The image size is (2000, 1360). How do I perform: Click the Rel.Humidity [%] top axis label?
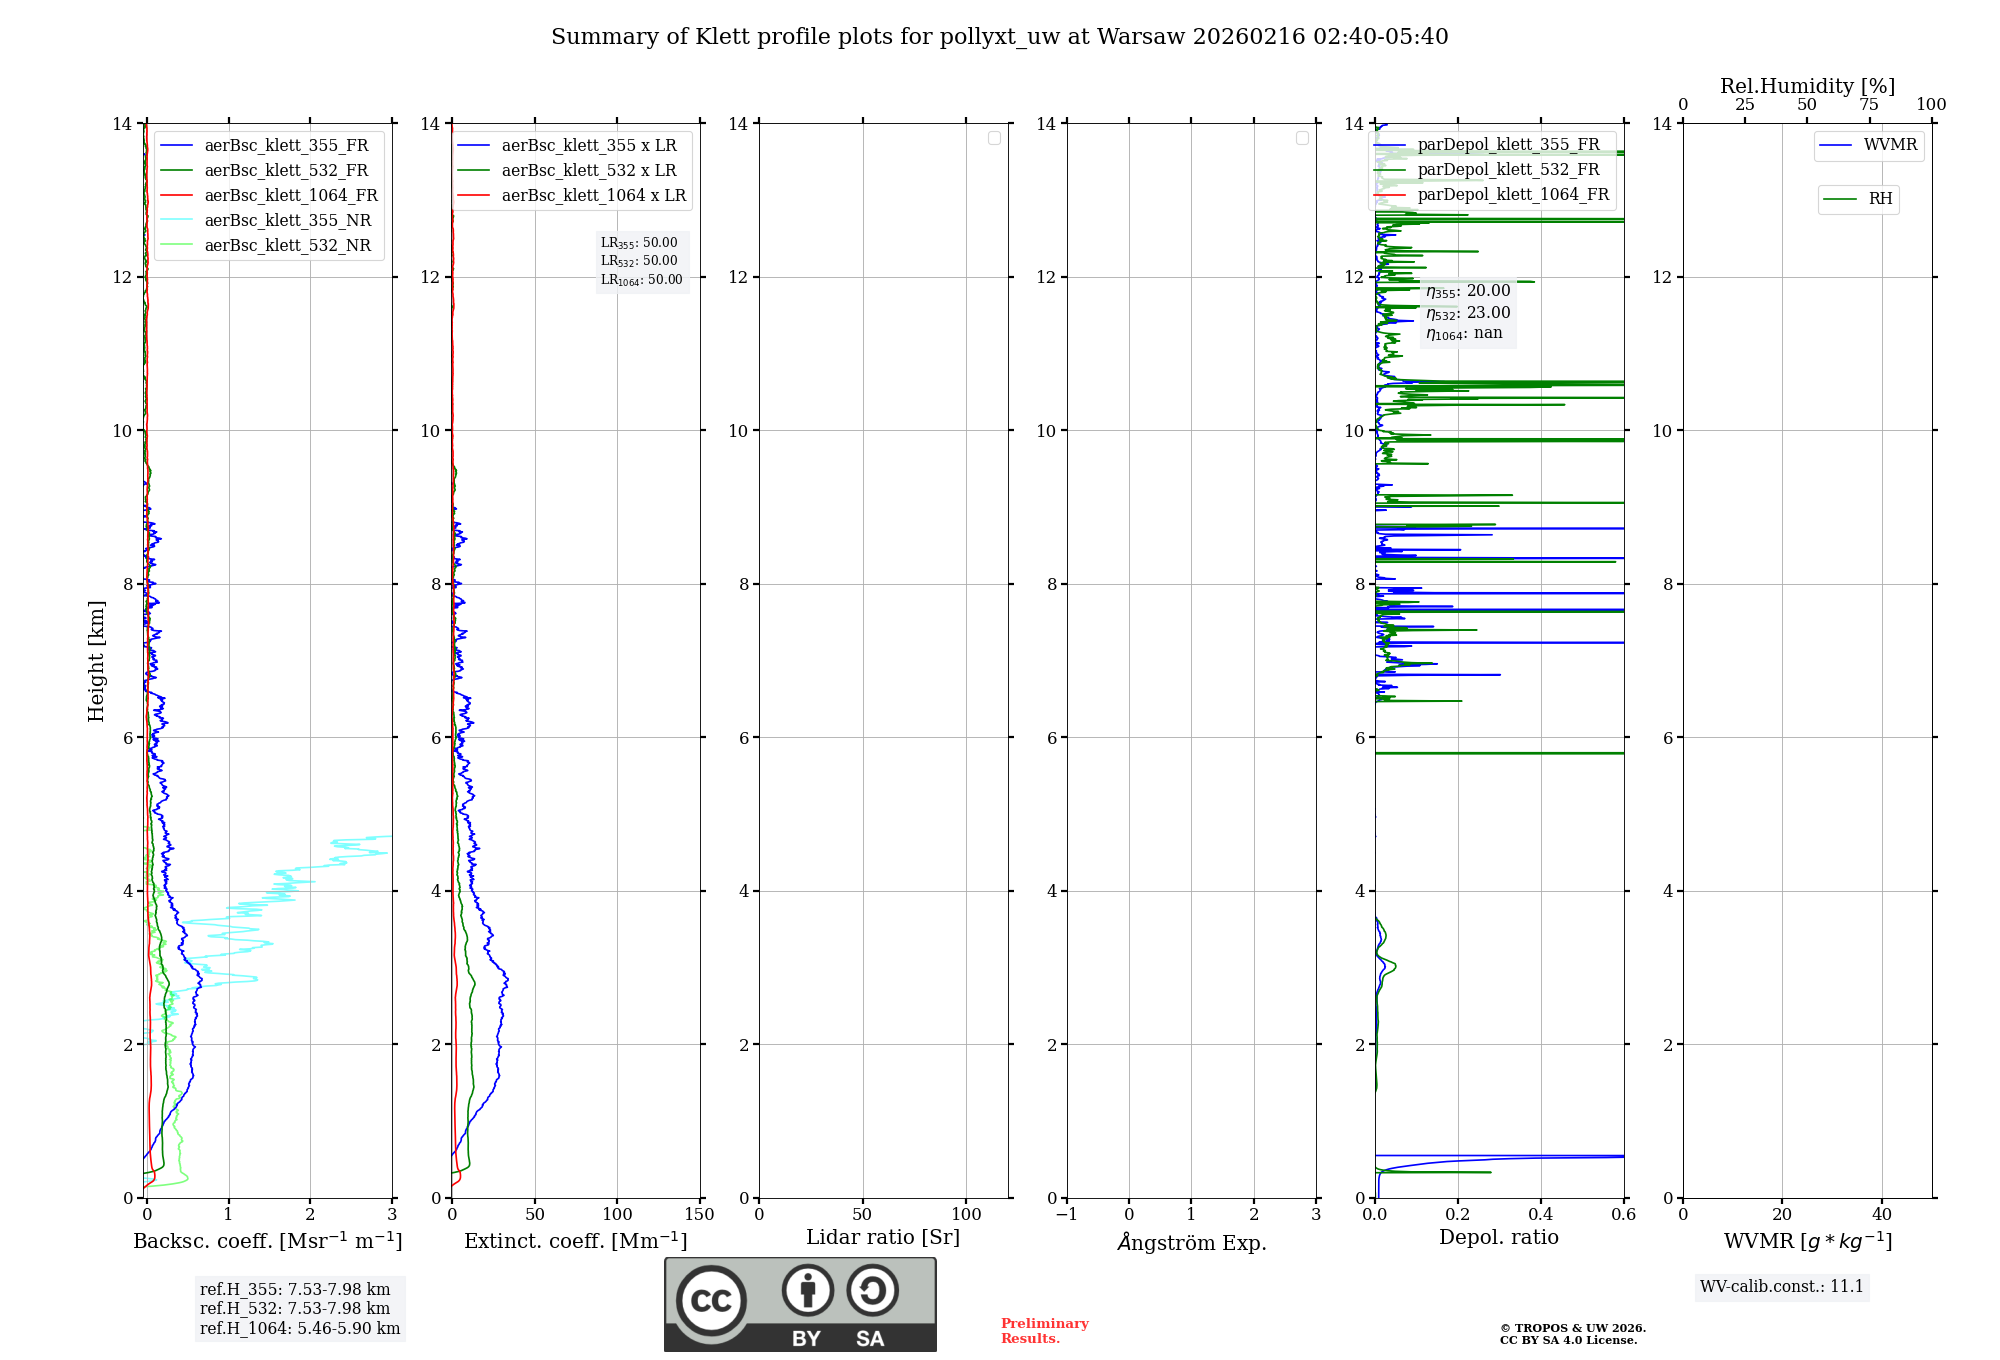point(1807,86)
